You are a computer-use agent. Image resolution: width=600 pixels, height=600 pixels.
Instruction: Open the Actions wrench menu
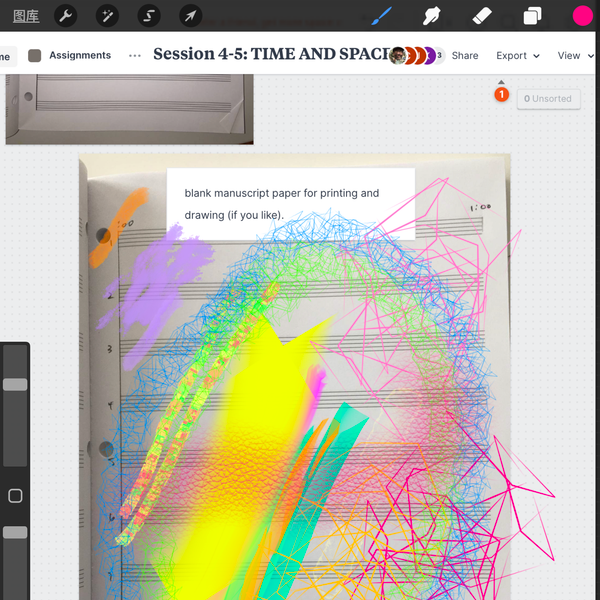pos(65,16)
